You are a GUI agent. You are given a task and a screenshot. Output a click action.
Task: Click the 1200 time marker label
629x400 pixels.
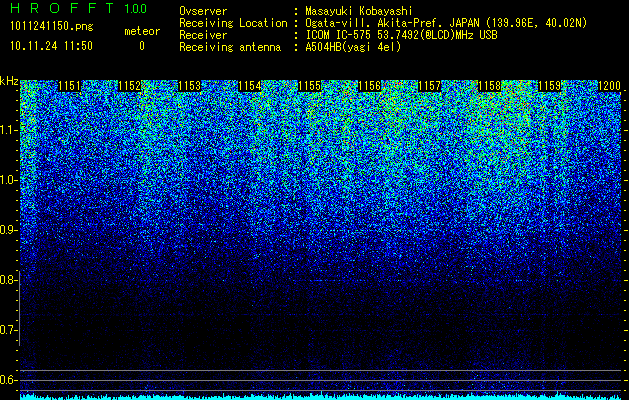[609, 86]
